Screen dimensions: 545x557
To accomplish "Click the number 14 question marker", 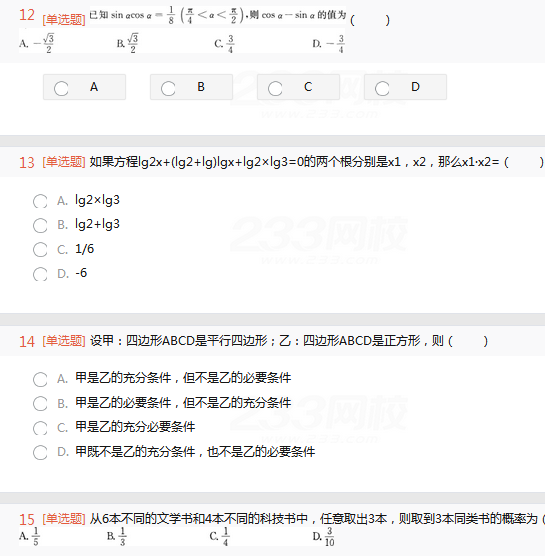I will [27, 342].
